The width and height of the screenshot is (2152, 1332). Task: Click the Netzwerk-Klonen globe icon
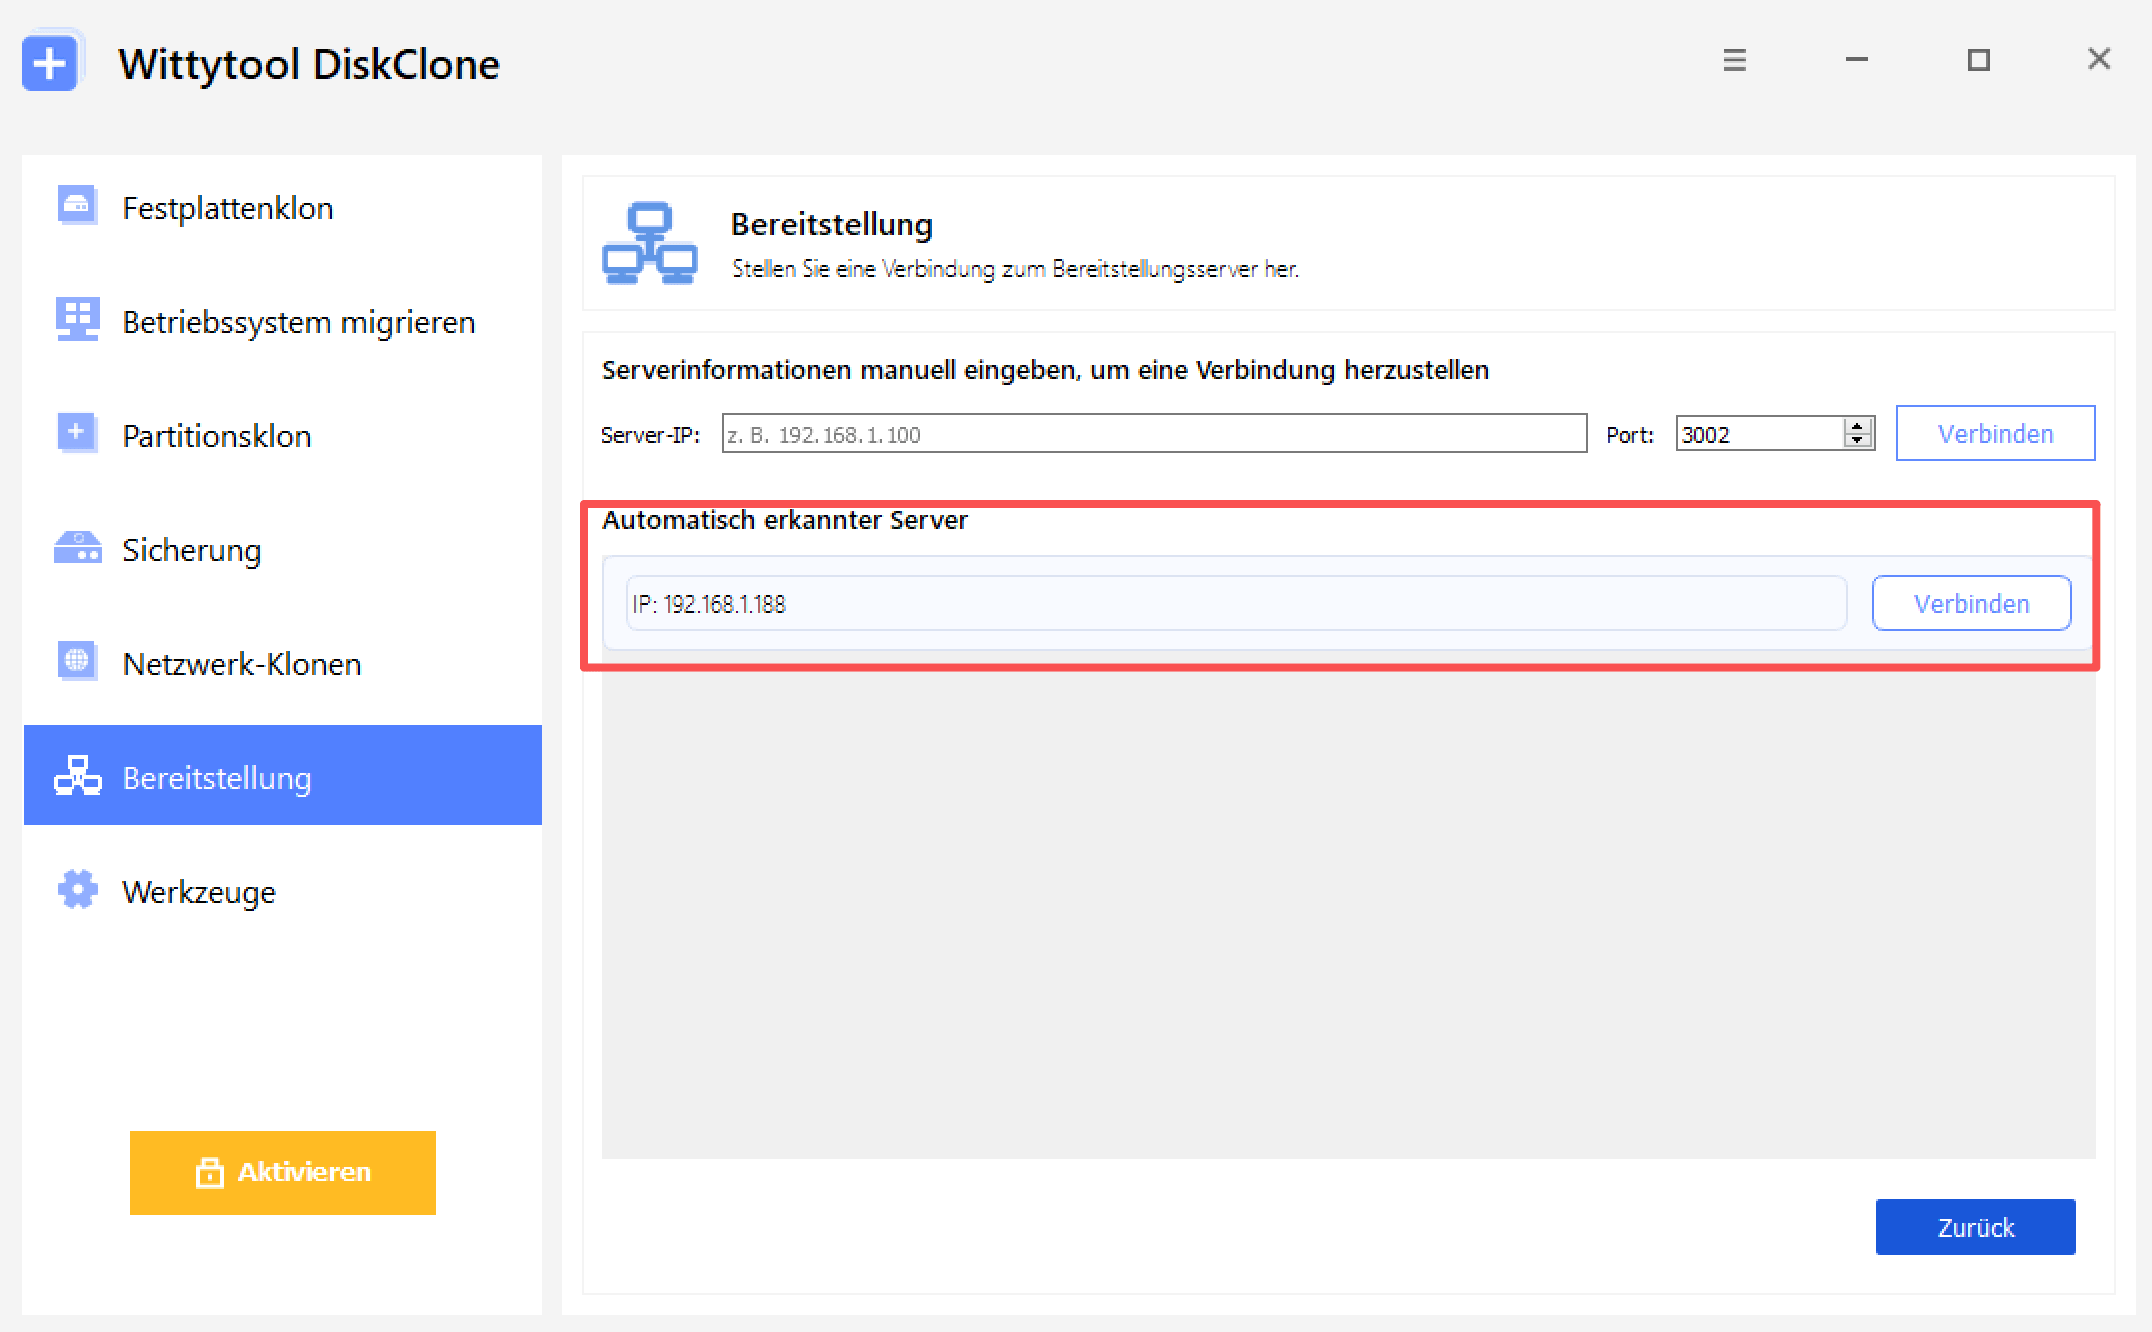[x=76, y=661]
